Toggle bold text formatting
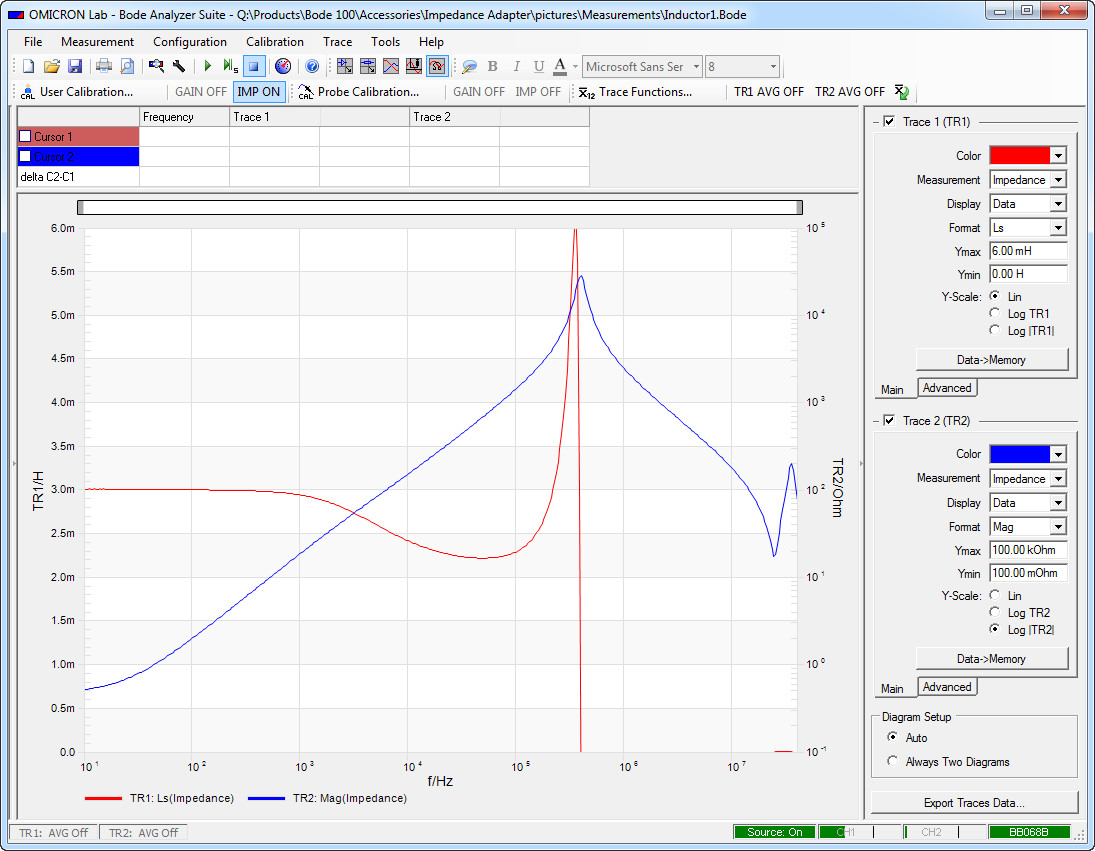Image resolution: width=1095 pixels, height=851 pixels. point(492,66)
